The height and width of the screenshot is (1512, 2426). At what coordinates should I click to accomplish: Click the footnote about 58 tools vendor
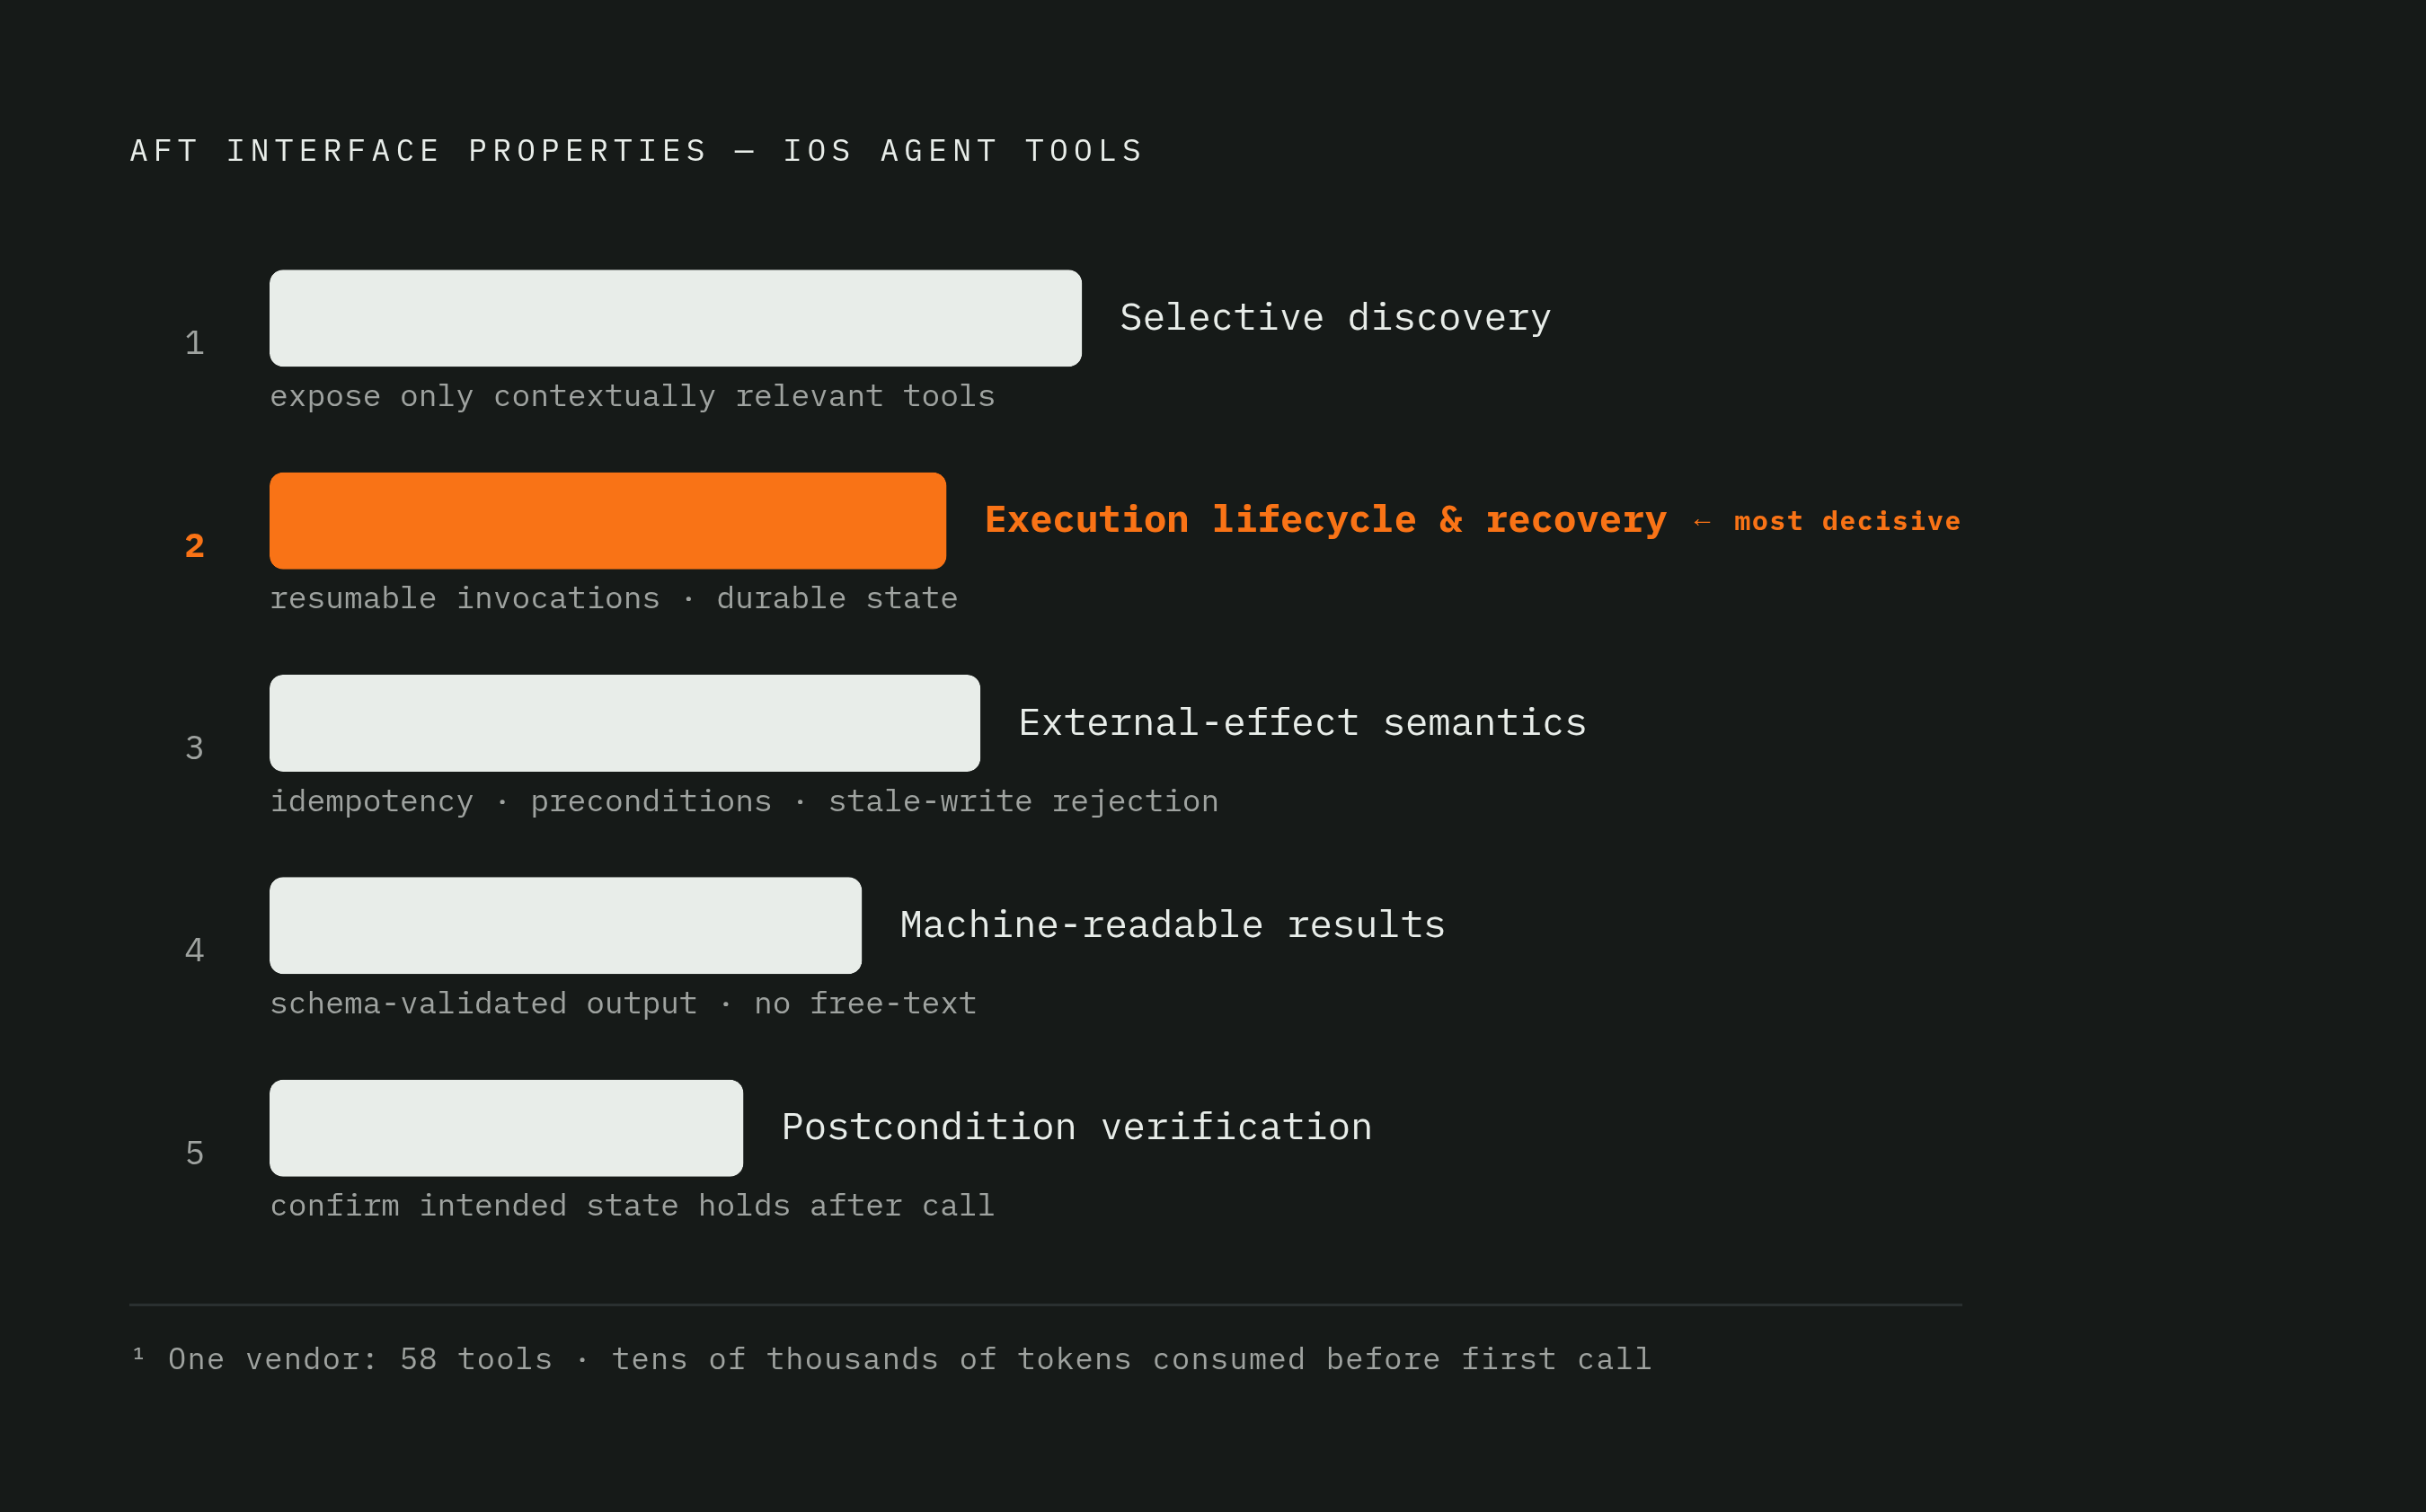891,1359
